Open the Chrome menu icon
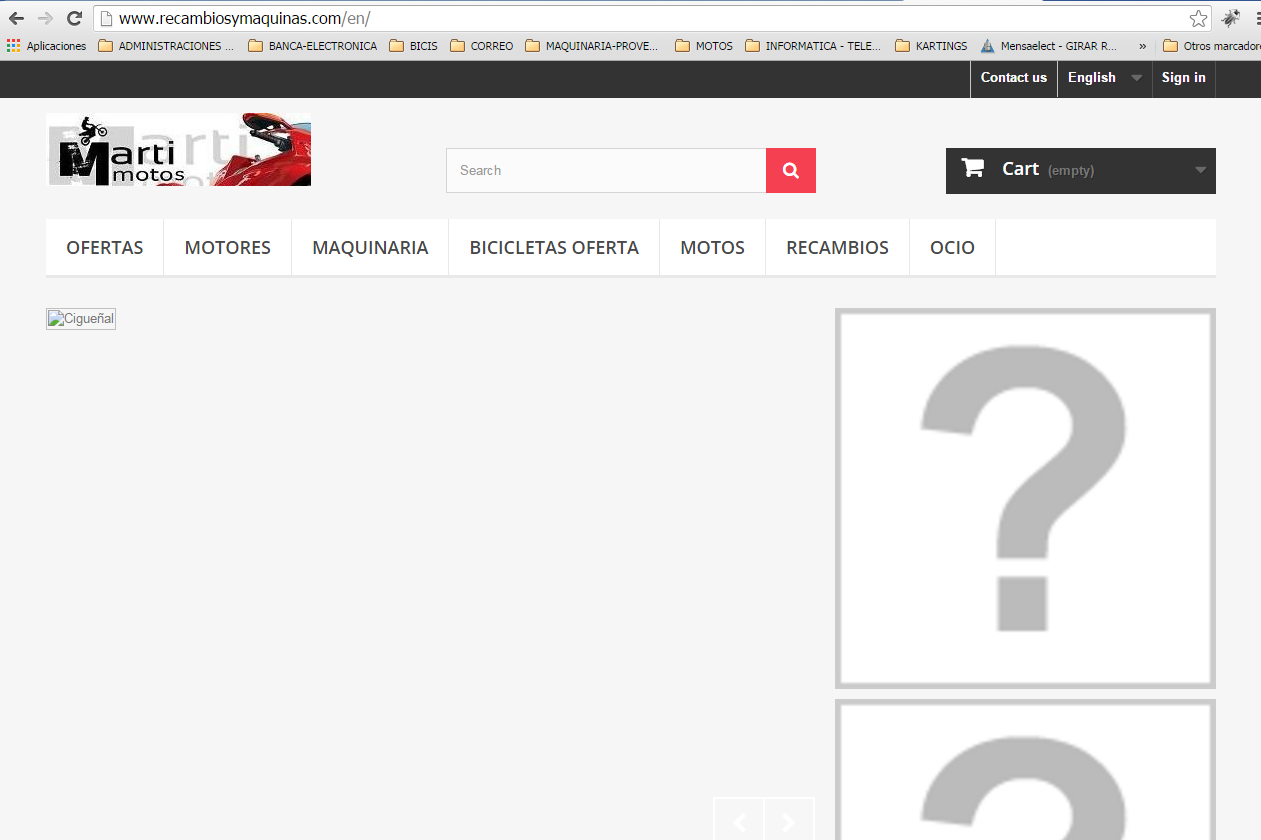The width and height of the screenshot is (1261, 840). [1257, 18]
